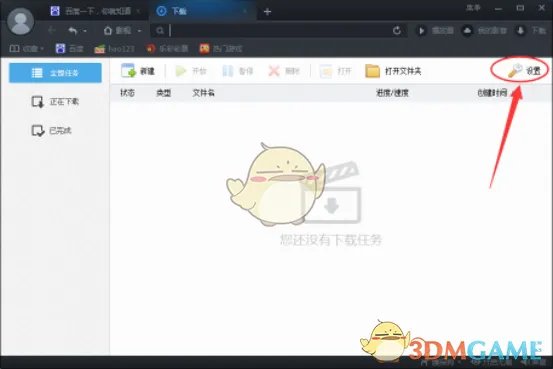Click the green play start button
Viewport: 553px width, 369px height.
click(190, 71)
